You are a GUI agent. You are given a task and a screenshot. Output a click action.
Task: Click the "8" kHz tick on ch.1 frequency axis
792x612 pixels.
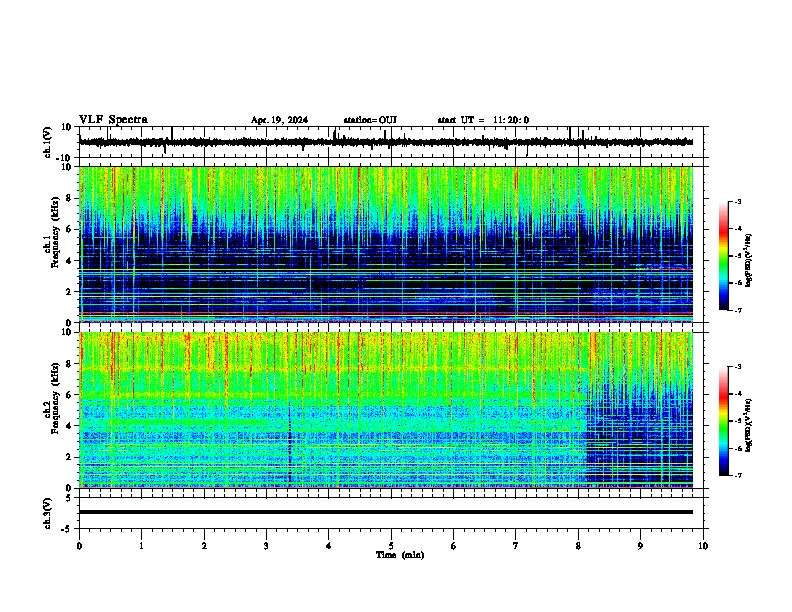click(x=70, y=198)
